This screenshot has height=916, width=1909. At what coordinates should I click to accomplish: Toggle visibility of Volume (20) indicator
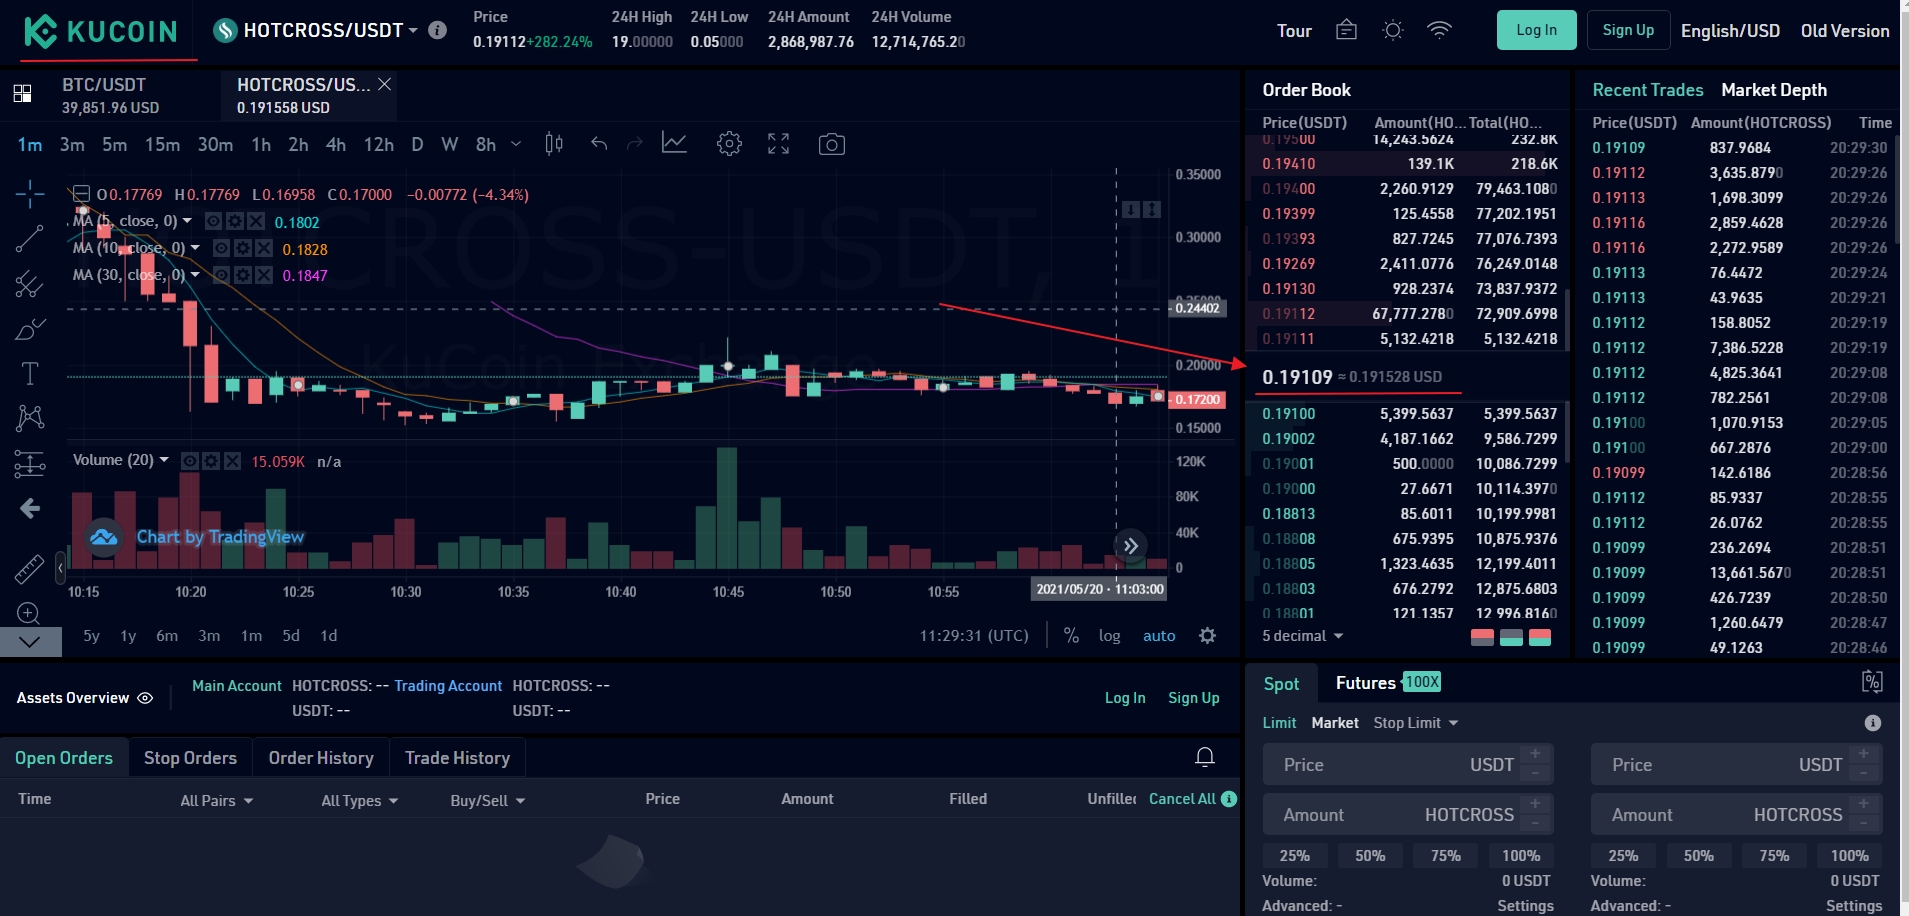pos(189,461)
